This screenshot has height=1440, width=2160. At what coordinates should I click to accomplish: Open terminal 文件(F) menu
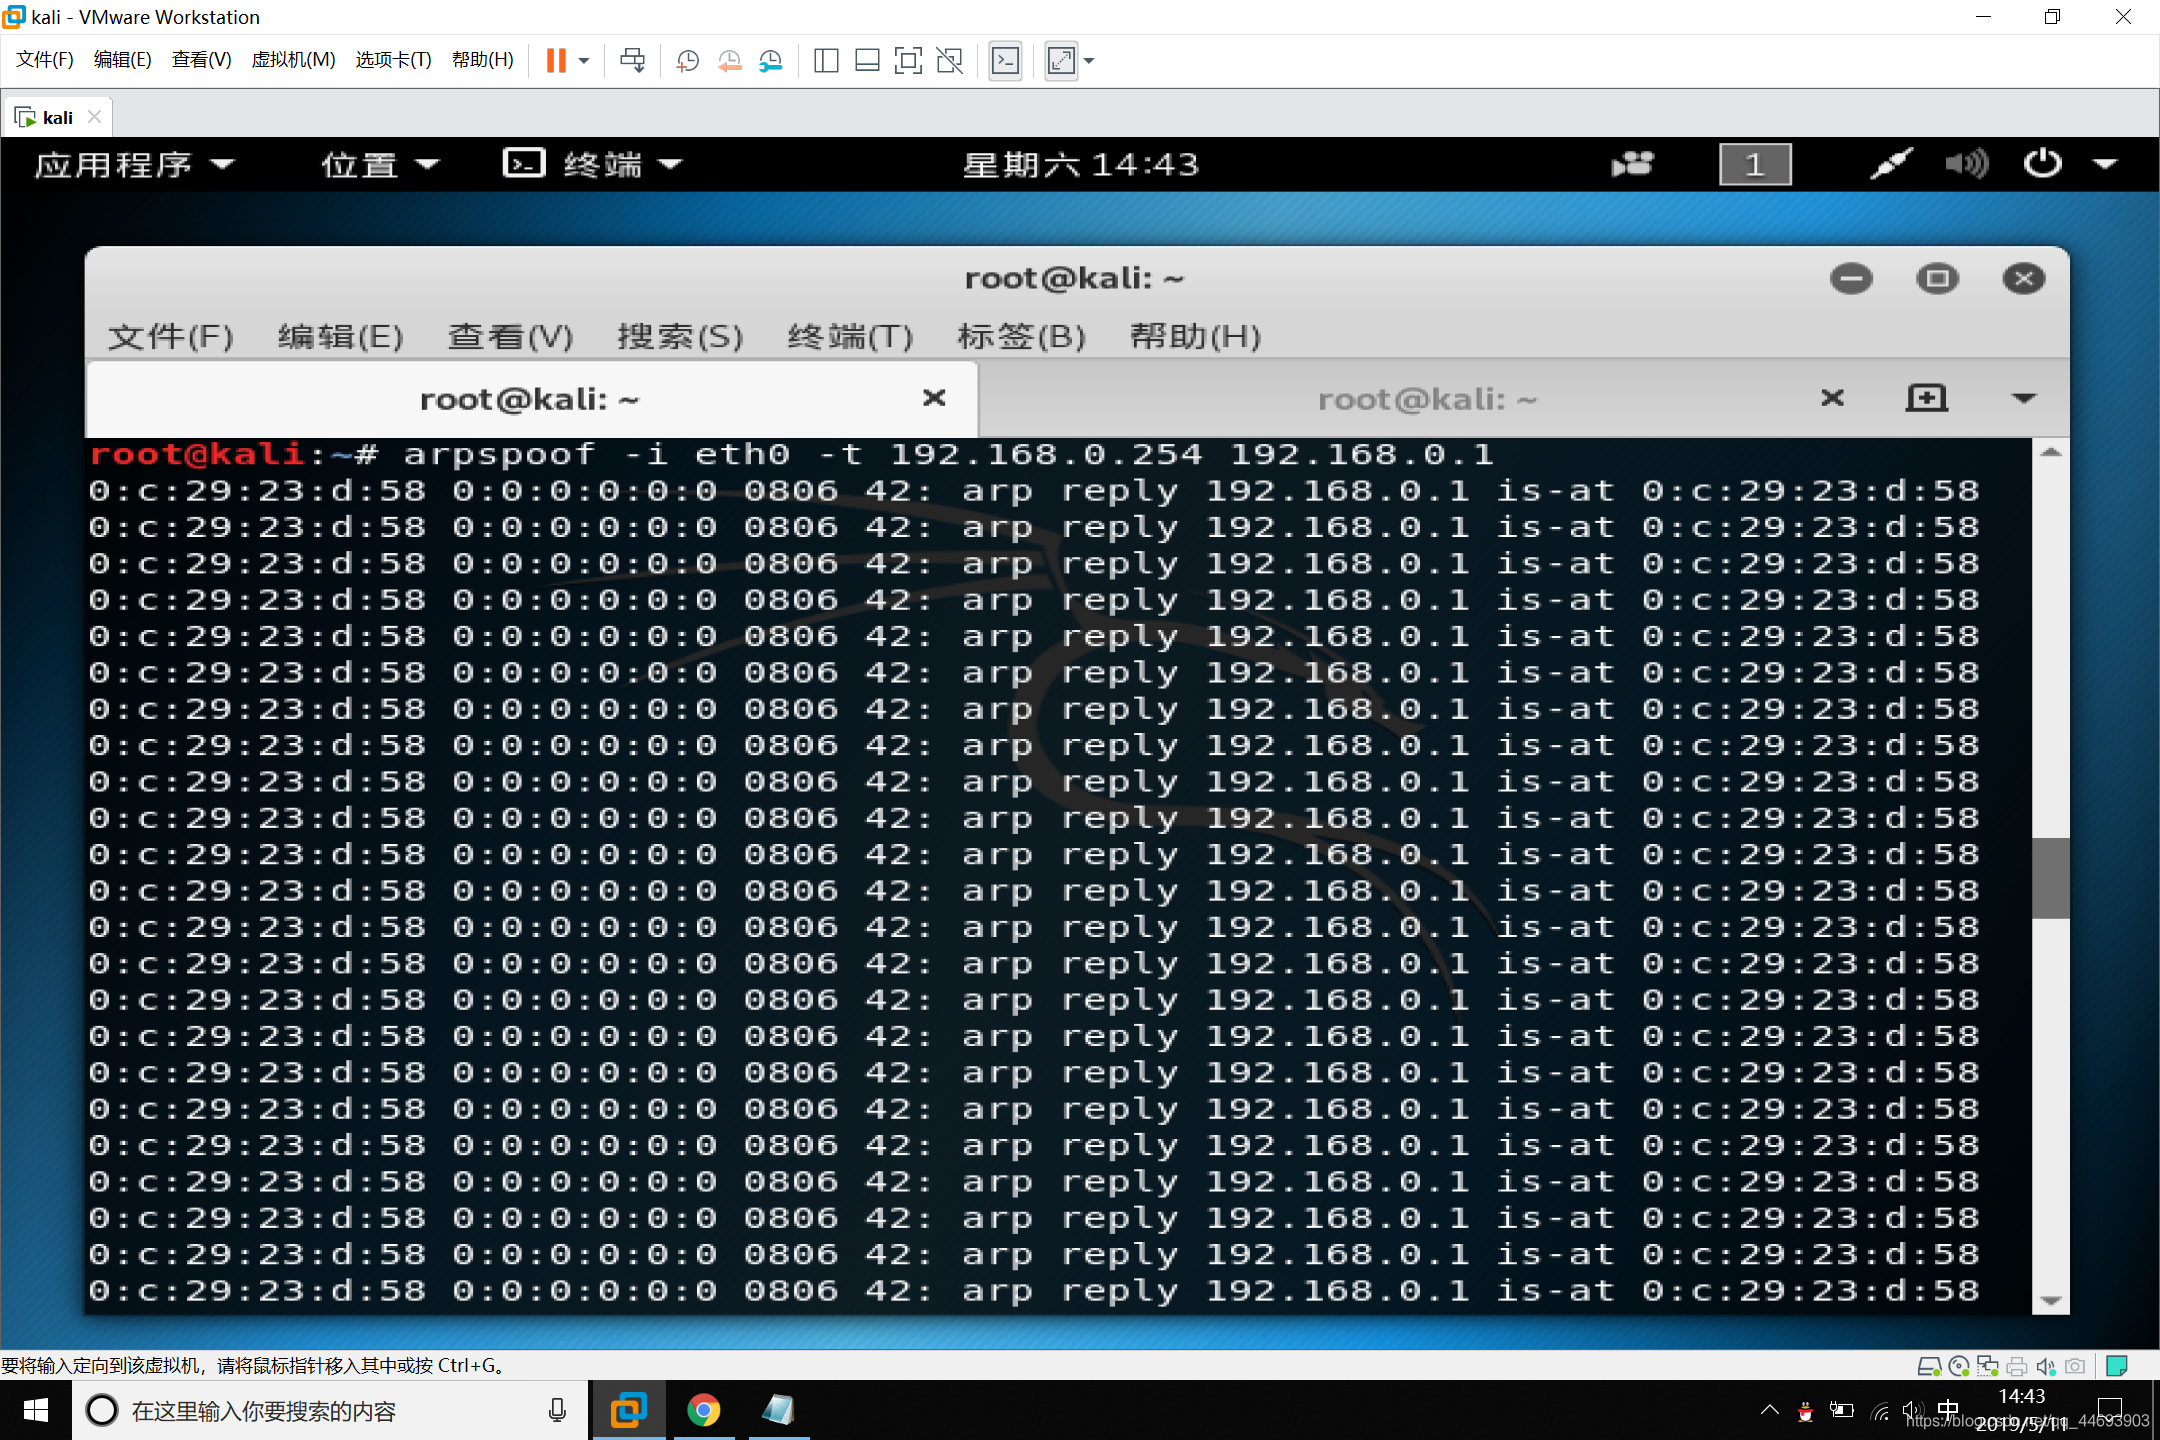click(x=171, y=337)
